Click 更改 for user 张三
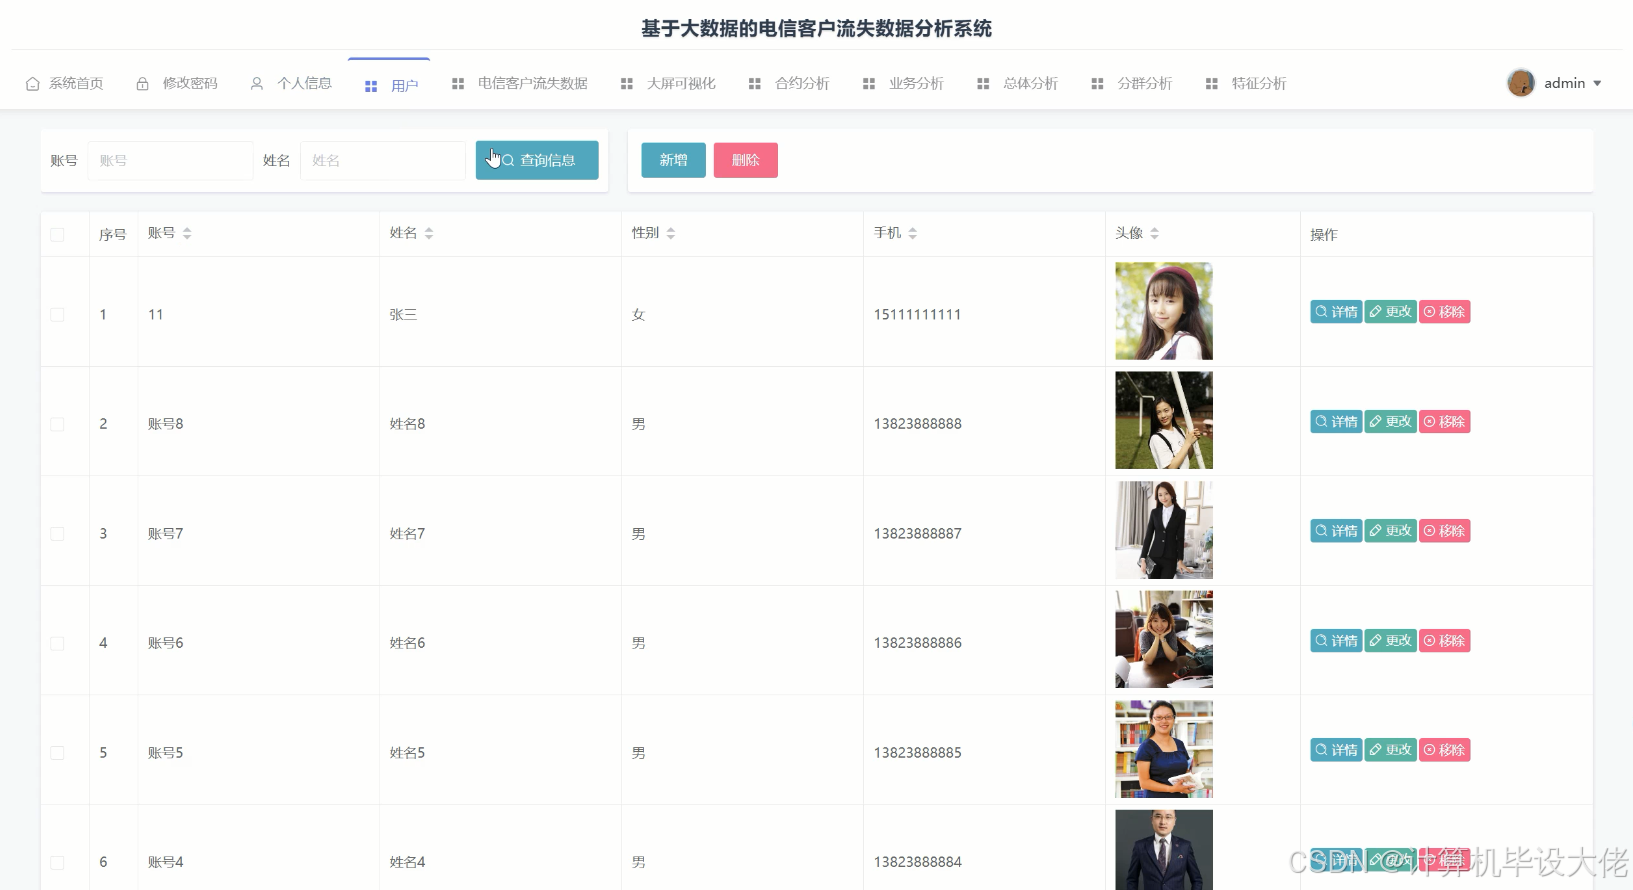This screenshot has width=1633, height=890. pyautogui.click(x=1391, y=312)
